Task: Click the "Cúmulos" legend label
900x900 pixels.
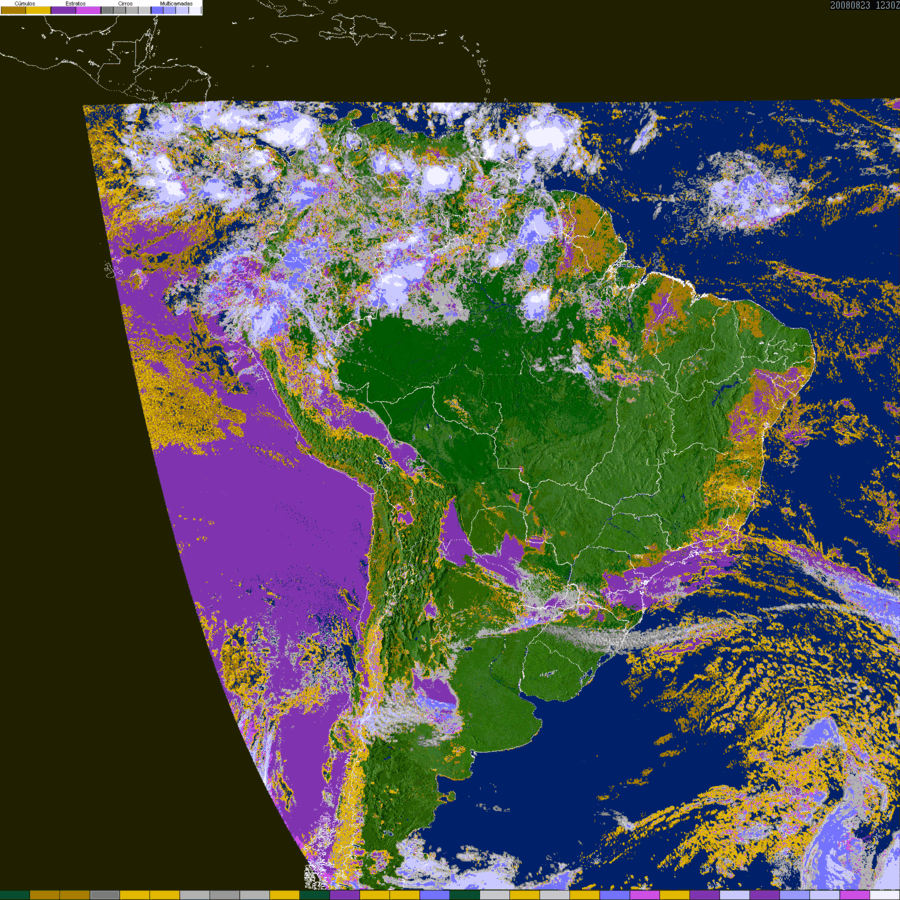Action: coord(25,3)
